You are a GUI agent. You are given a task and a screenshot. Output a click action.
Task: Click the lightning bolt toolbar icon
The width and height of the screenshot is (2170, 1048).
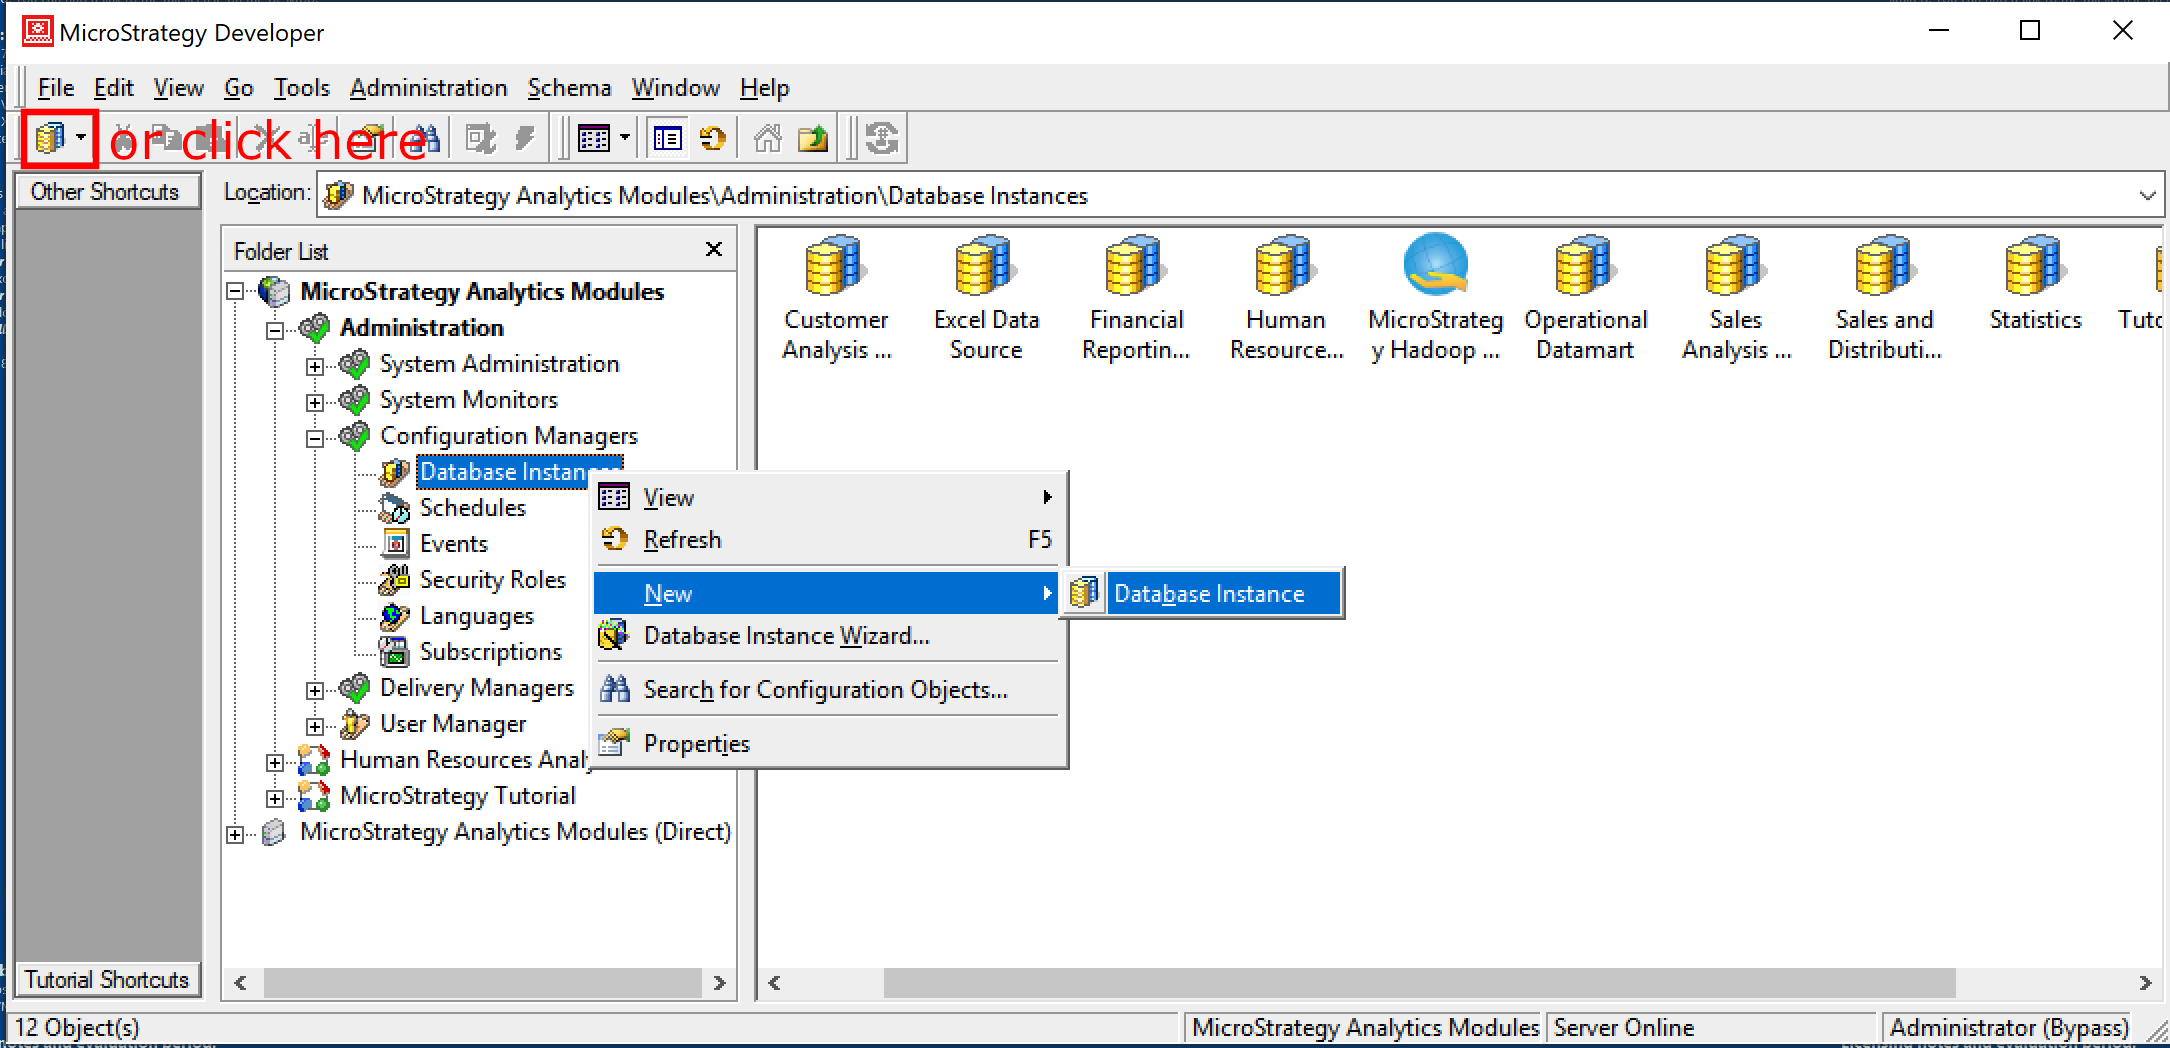pyautogui.click(x=525, y=138)
